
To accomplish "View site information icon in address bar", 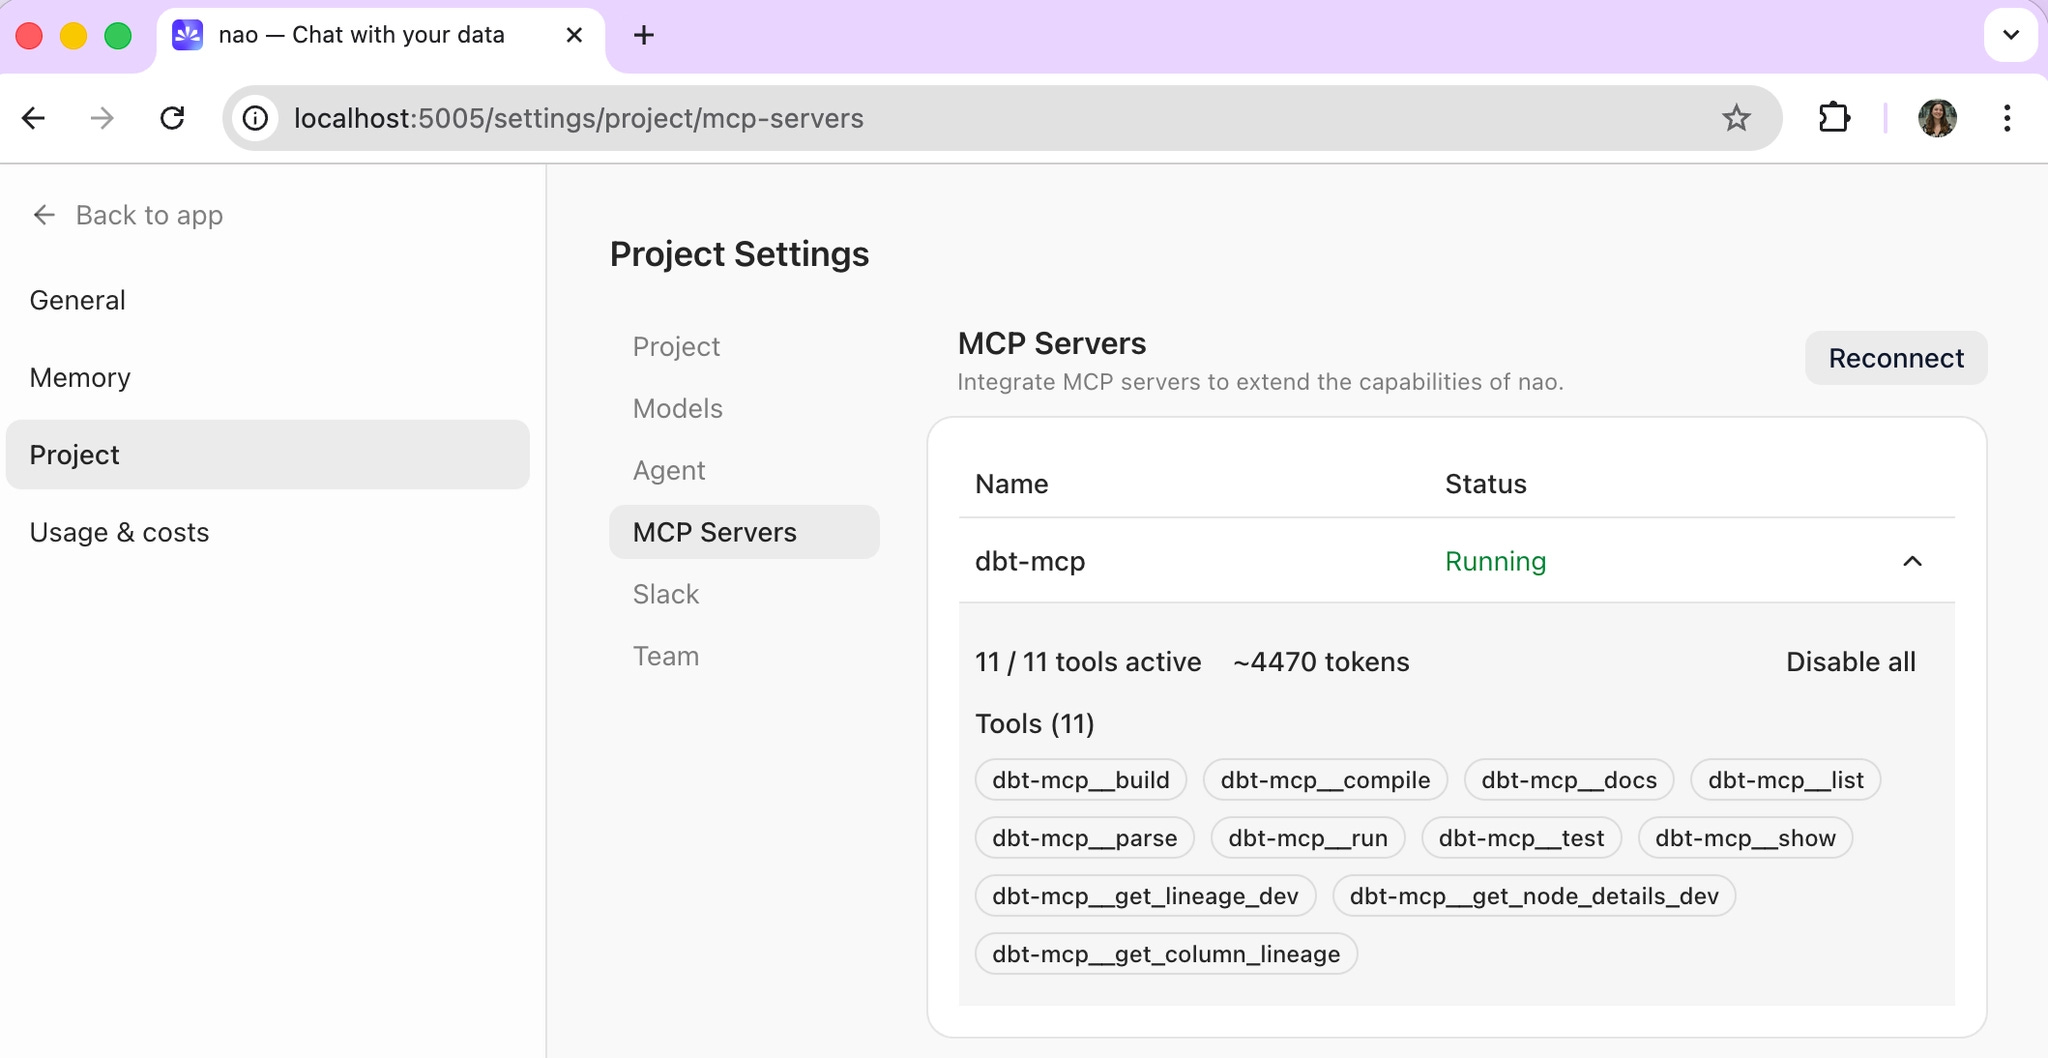I will (256, 118).
